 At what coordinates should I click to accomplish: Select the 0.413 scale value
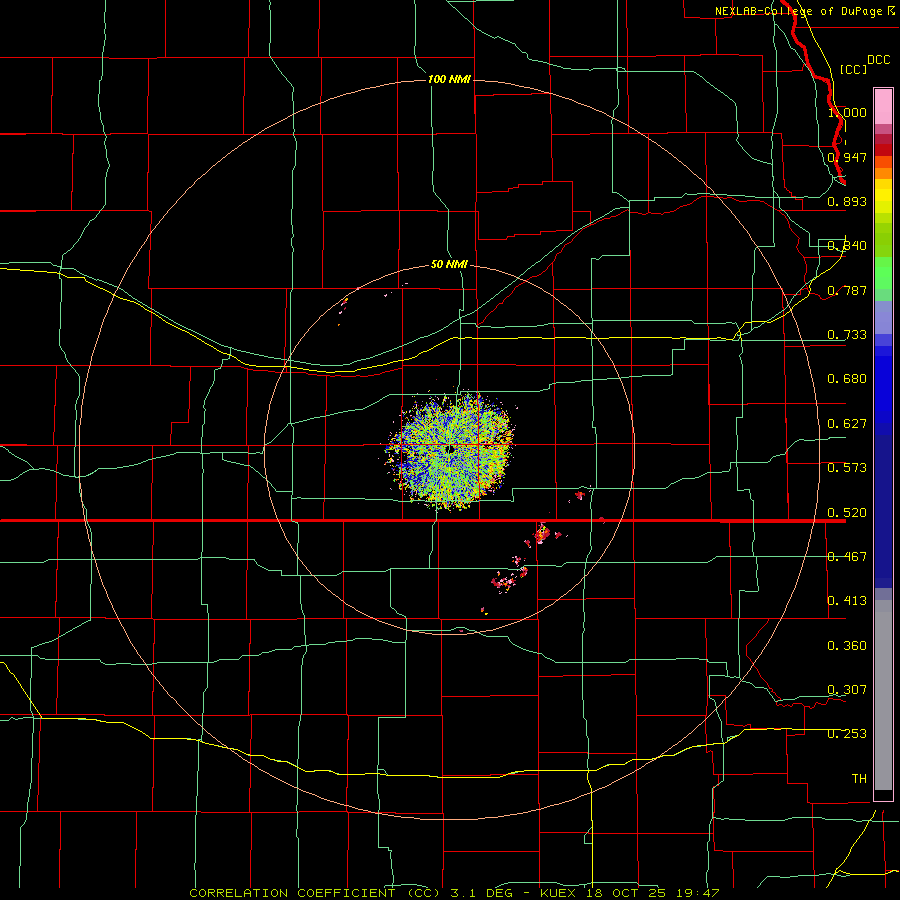click(x=847, y=601)
